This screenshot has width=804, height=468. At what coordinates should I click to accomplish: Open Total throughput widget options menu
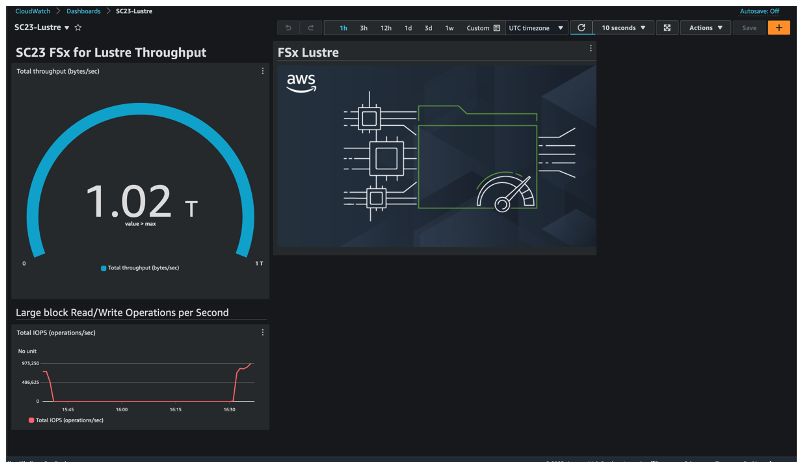[263, 71]
